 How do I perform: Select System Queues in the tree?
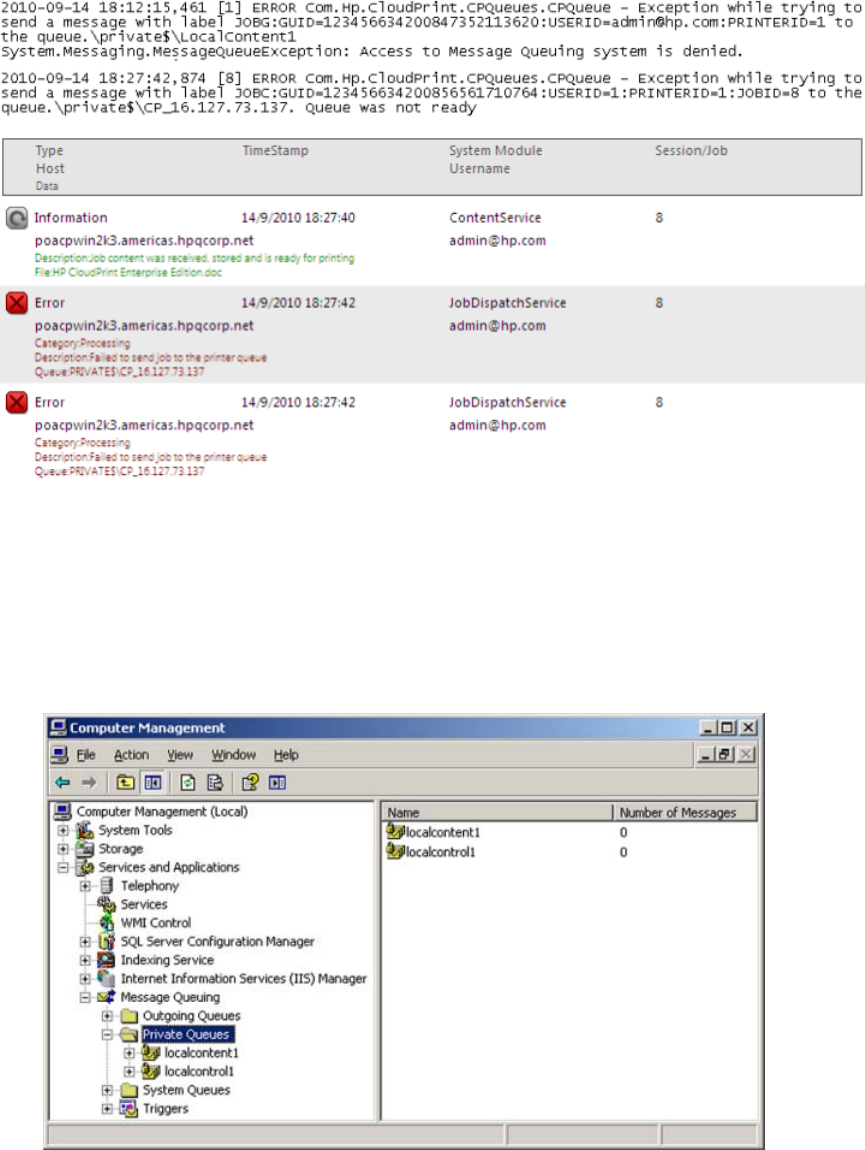click(186, 1090)
